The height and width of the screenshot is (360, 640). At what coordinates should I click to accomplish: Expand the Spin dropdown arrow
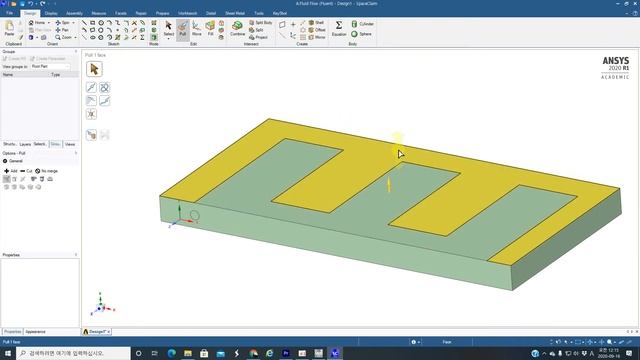click(x=73, y=22)
